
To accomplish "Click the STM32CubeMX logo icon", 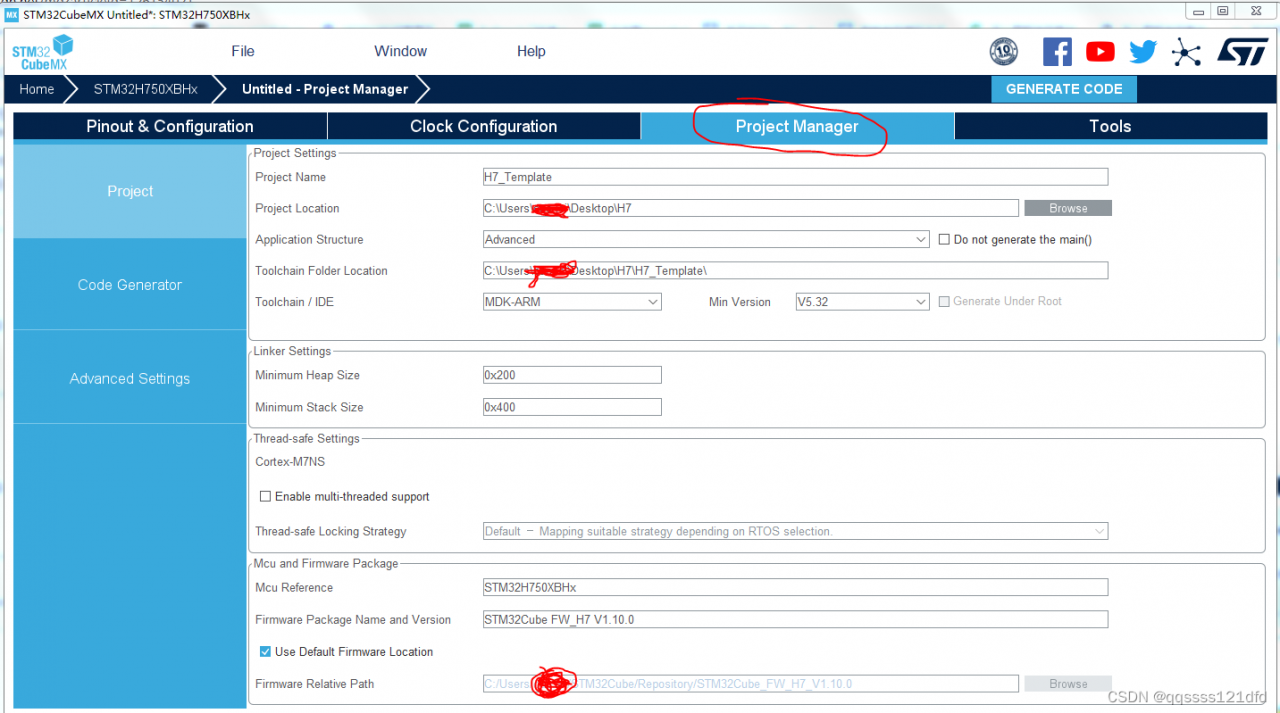I will [x=43, y=51].
